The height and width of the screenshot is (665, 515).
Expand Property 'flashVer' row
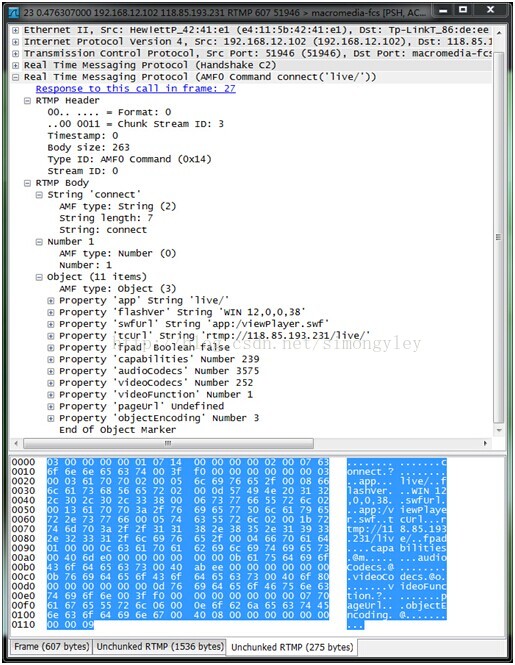coord(51,313)
